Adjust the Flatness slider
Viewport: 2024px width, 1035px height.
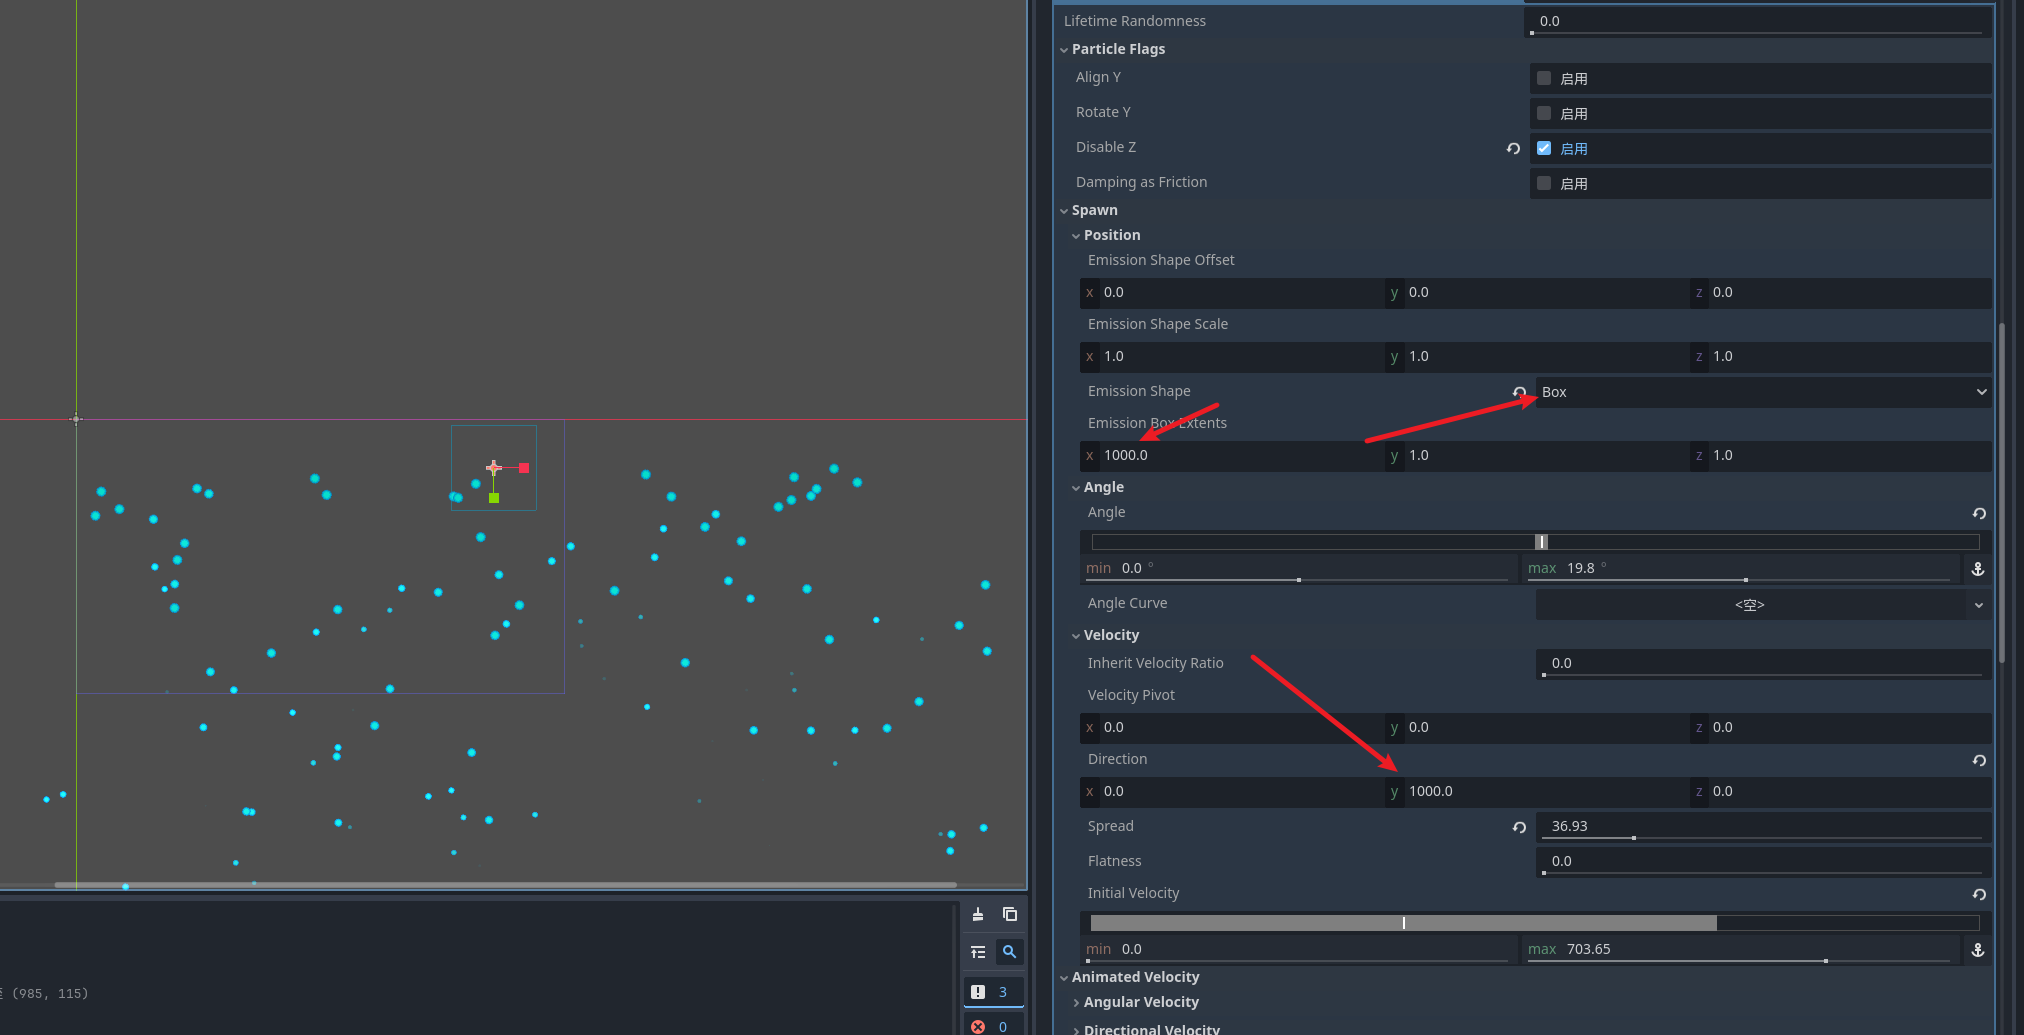tap(1762, 873)
